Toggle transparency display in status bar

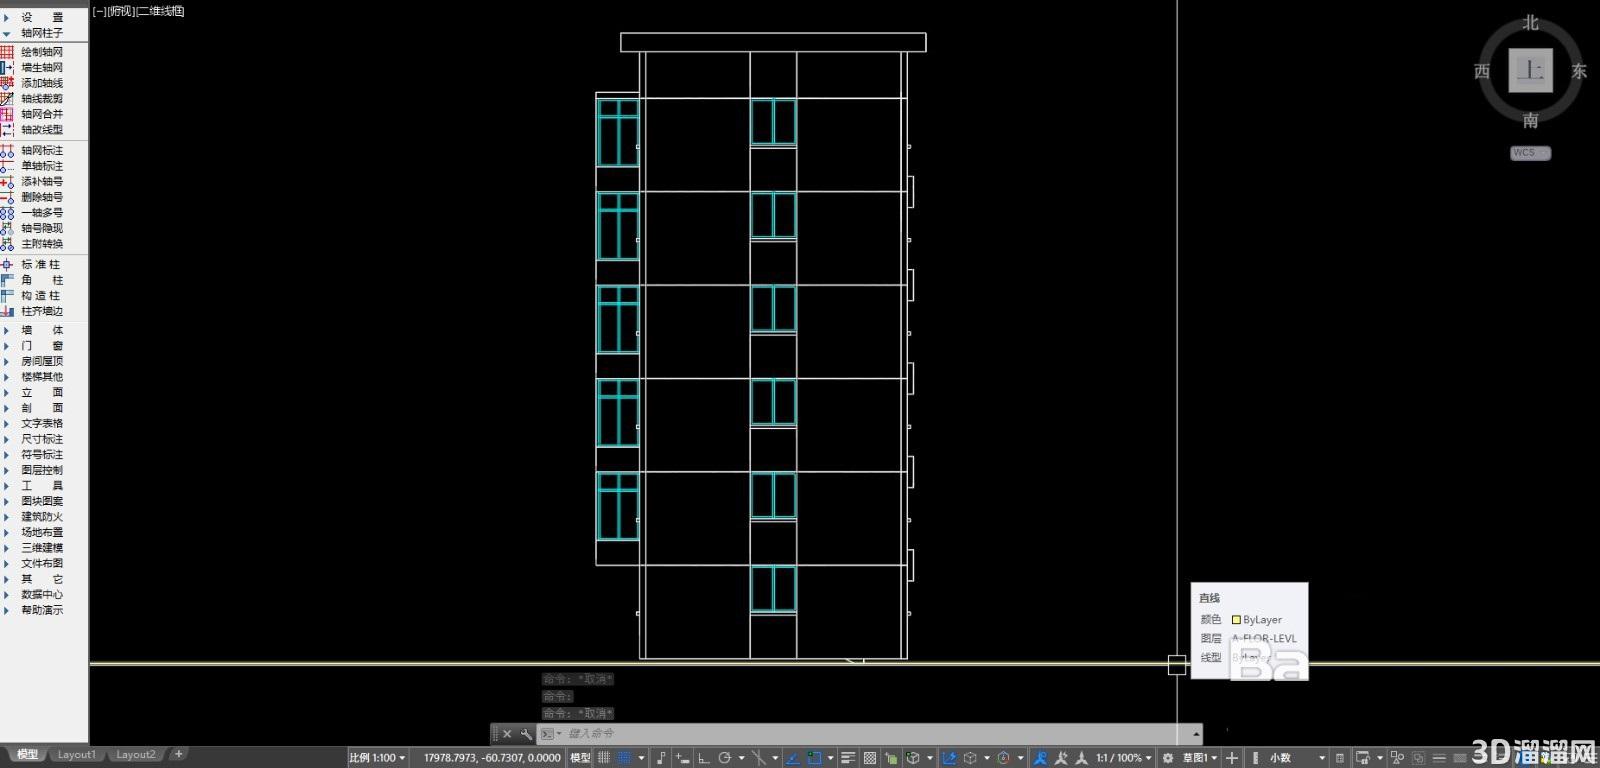click(x=869, y=758)
